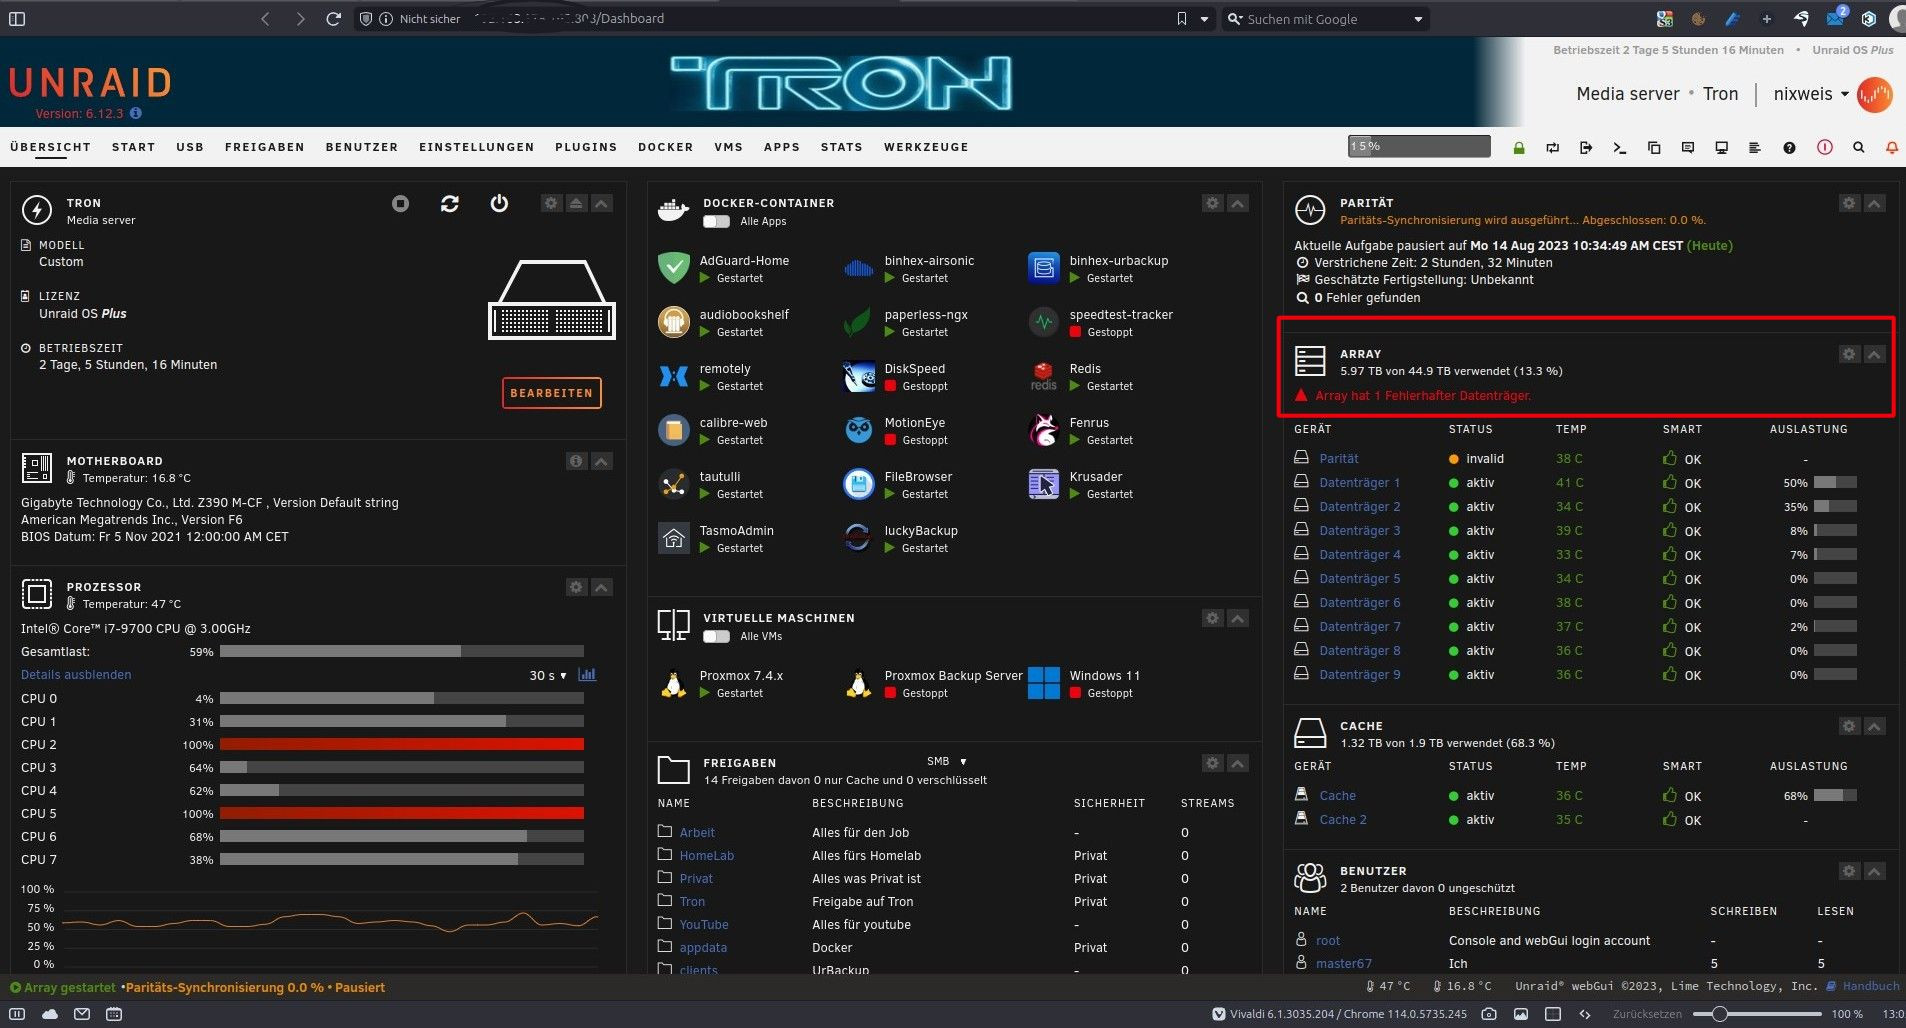Open the FileBrowser container icon

(x=859, y=484)
